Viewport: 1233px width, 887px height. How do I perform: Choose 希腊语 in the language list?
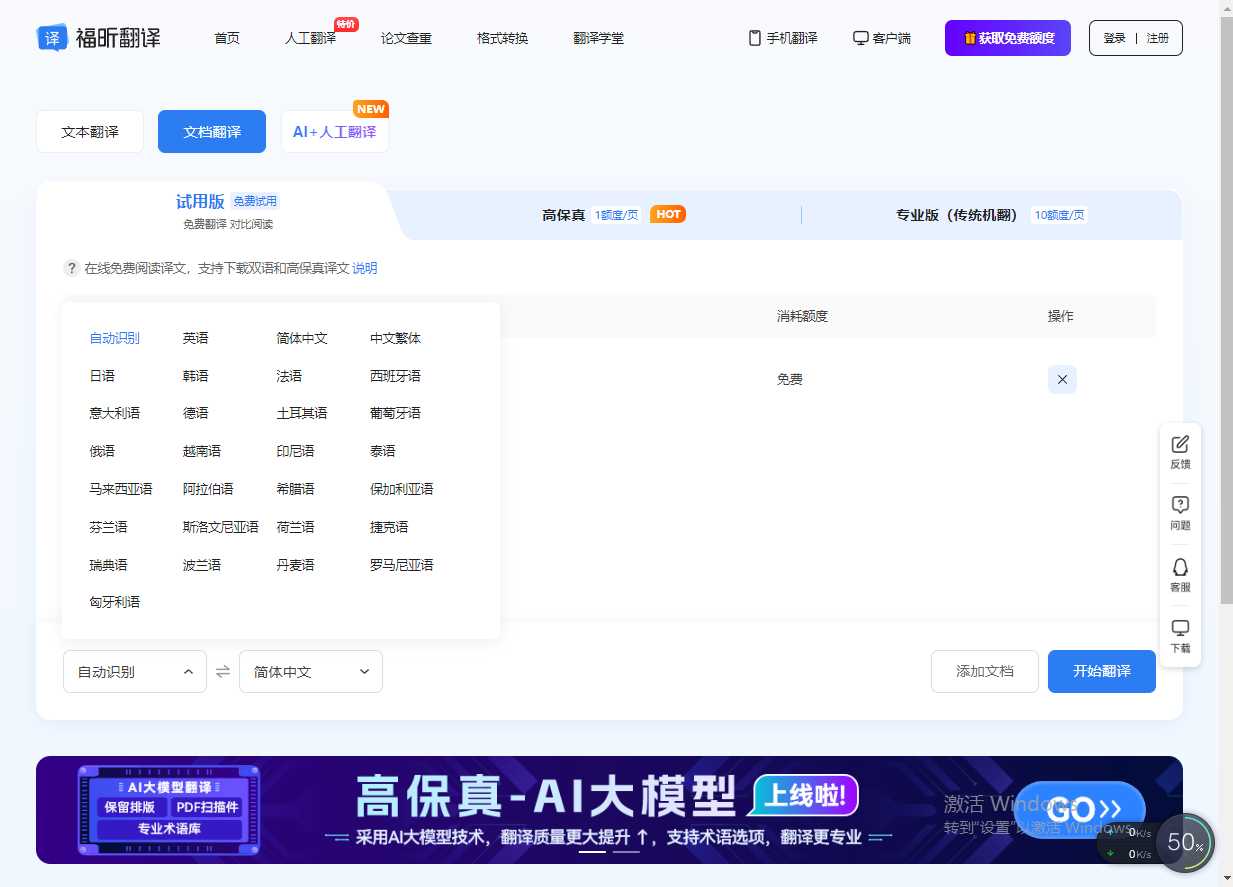click(295, 489)
